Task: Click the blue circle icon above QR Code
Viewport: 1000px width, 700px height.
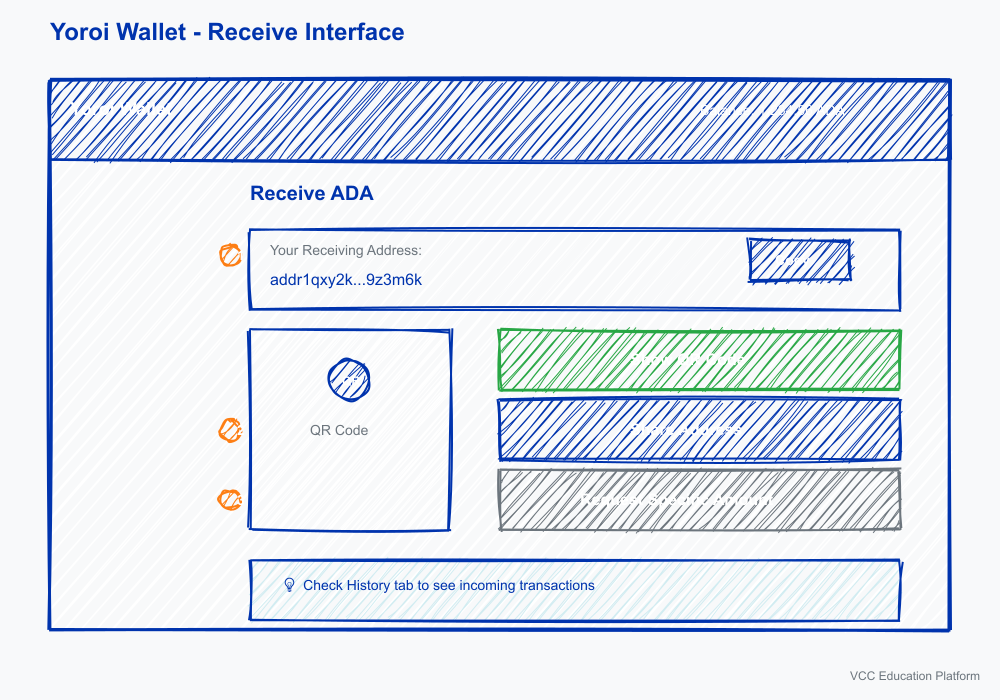Action: [349, 380]
